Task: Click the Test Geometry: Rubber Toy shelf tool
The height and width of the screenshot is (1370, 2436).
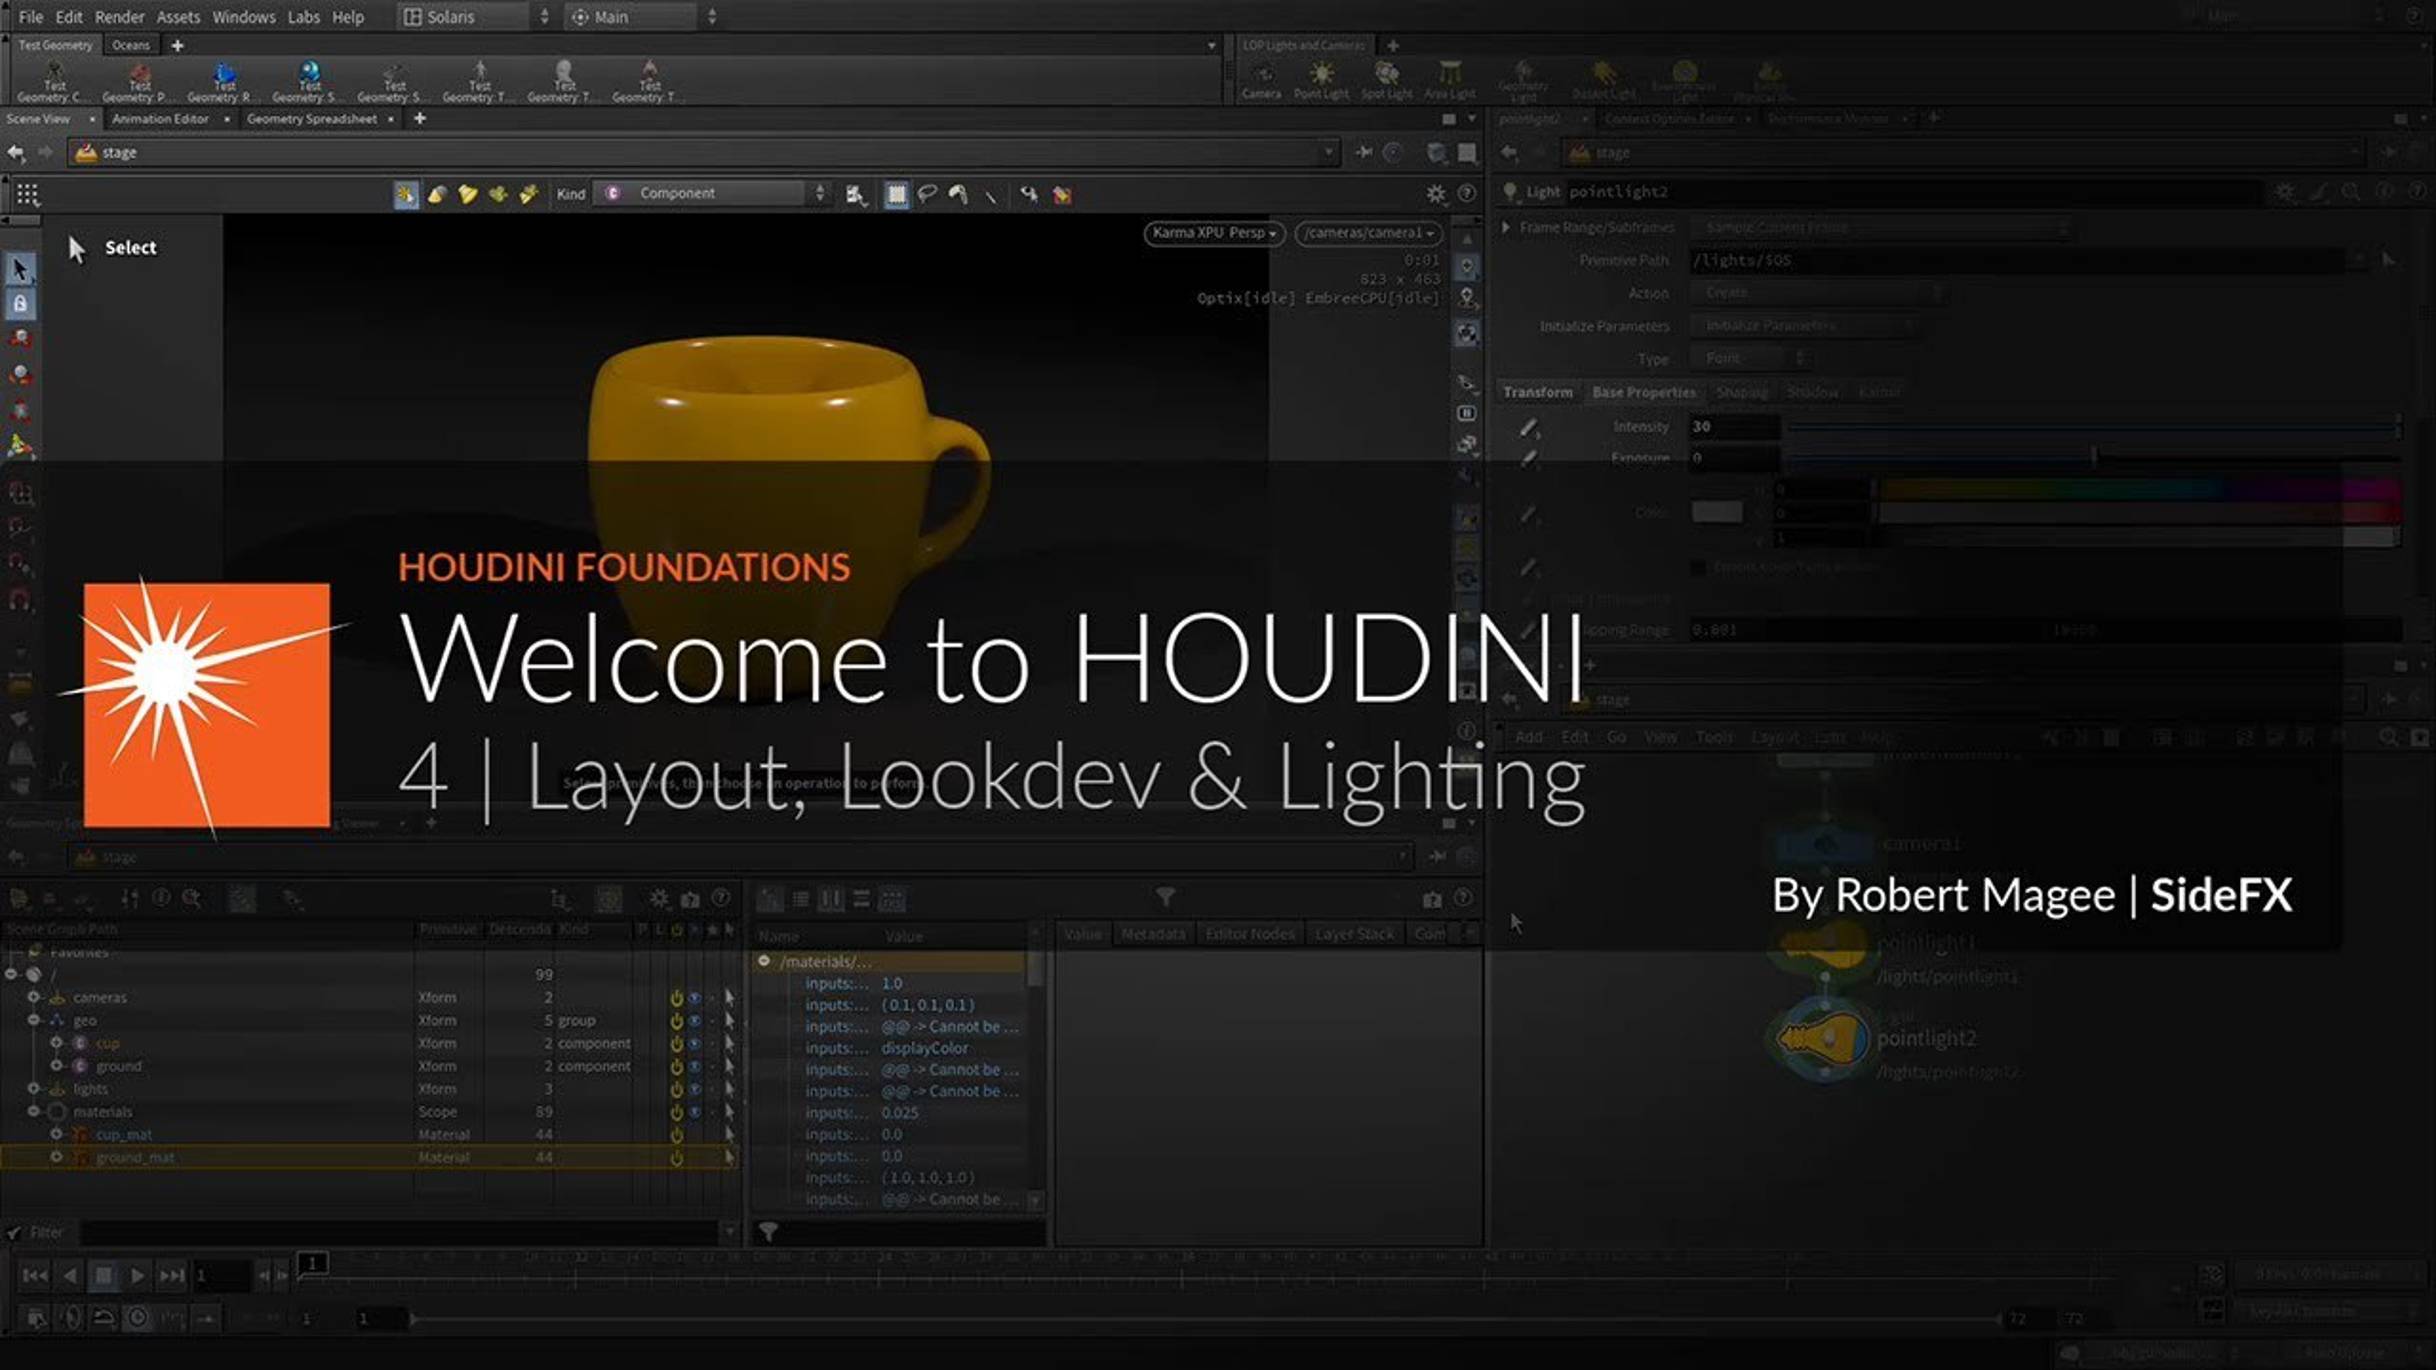Action: (223, 80)
